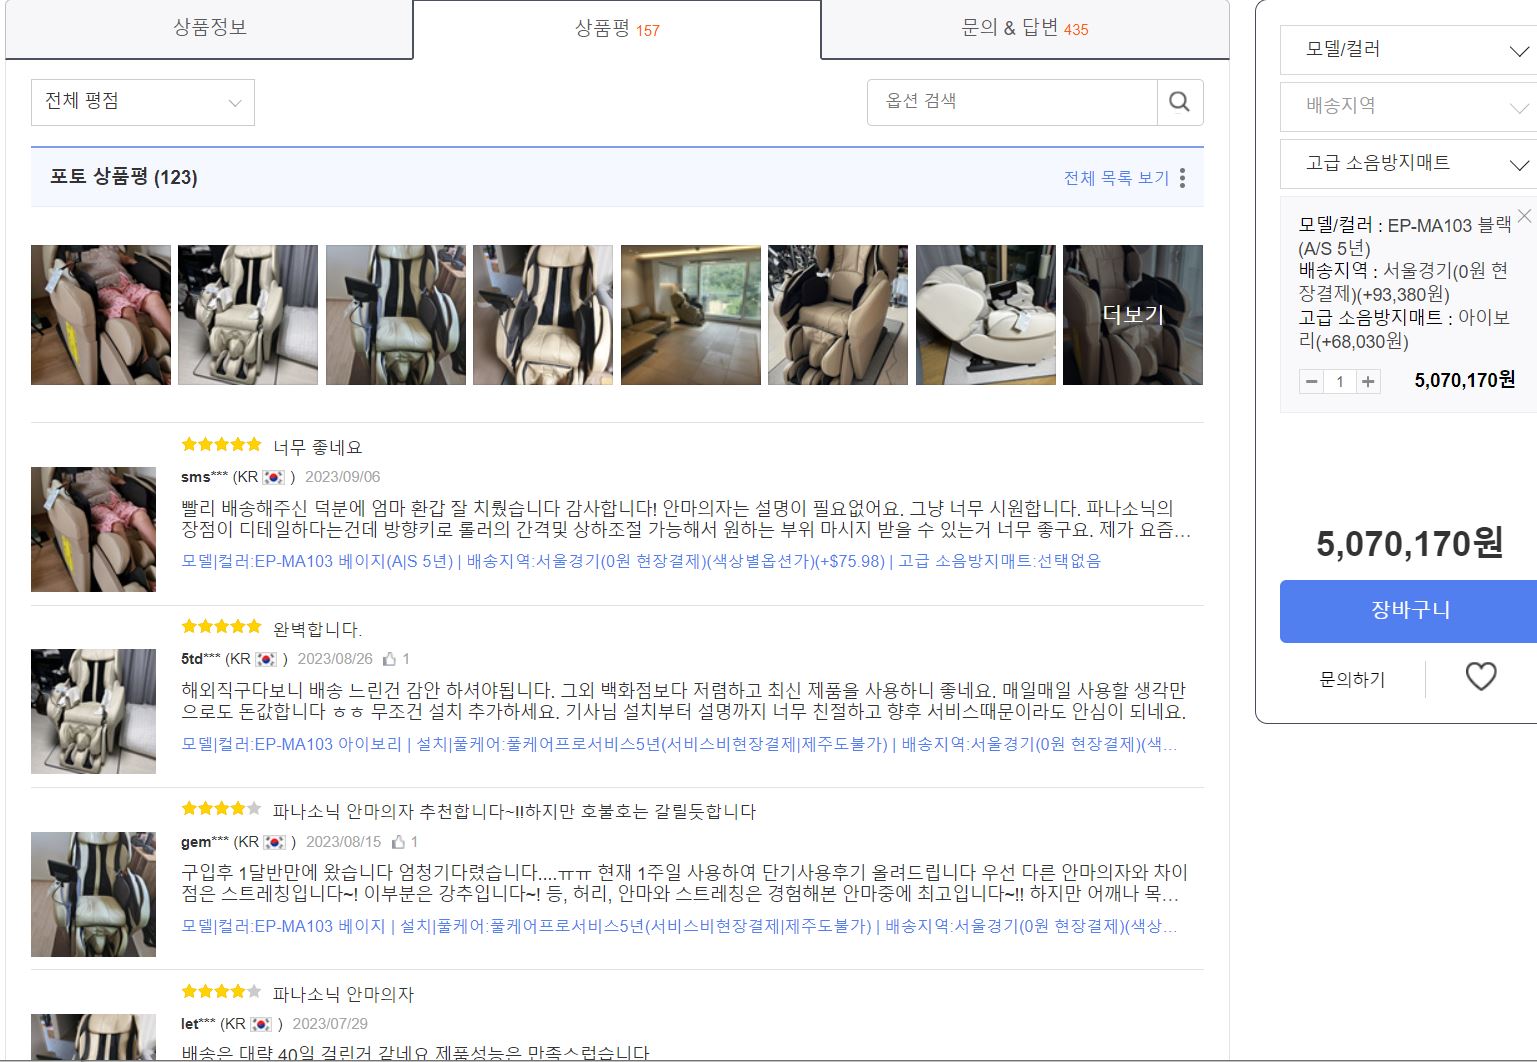This screenshot has width=1537, height=1062.
Task: Click the 더보기 photo thumbnail
Action: tap(1132, 315)
